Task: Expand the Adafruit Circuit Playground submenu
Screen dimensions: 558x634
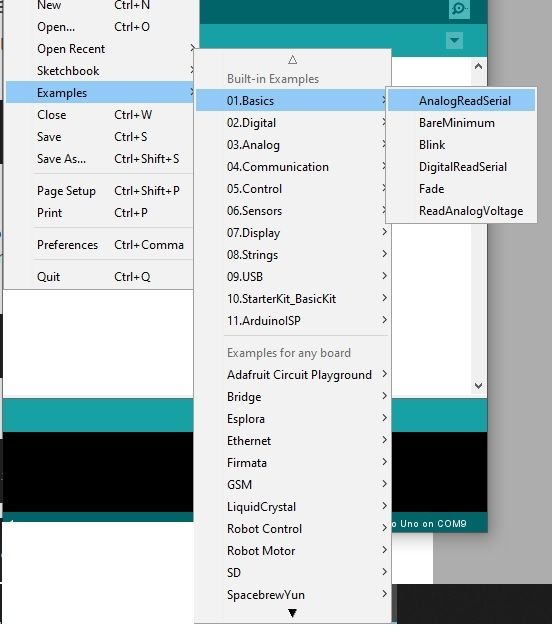Action: click(293, 375)
